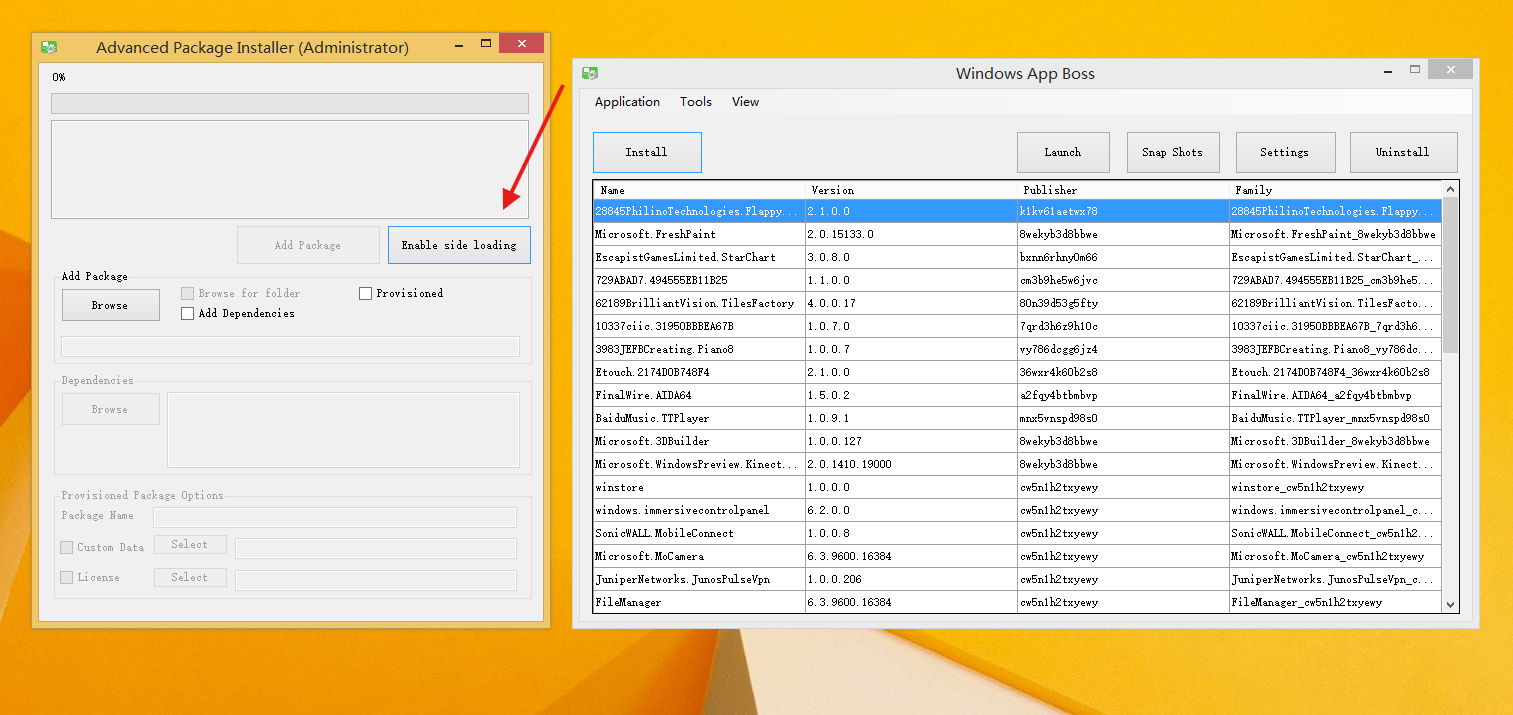Select the Microsoft.3DBuilder row
Image resolution: width=1513 pixels, height=715 pixels.
(1018, 441)
